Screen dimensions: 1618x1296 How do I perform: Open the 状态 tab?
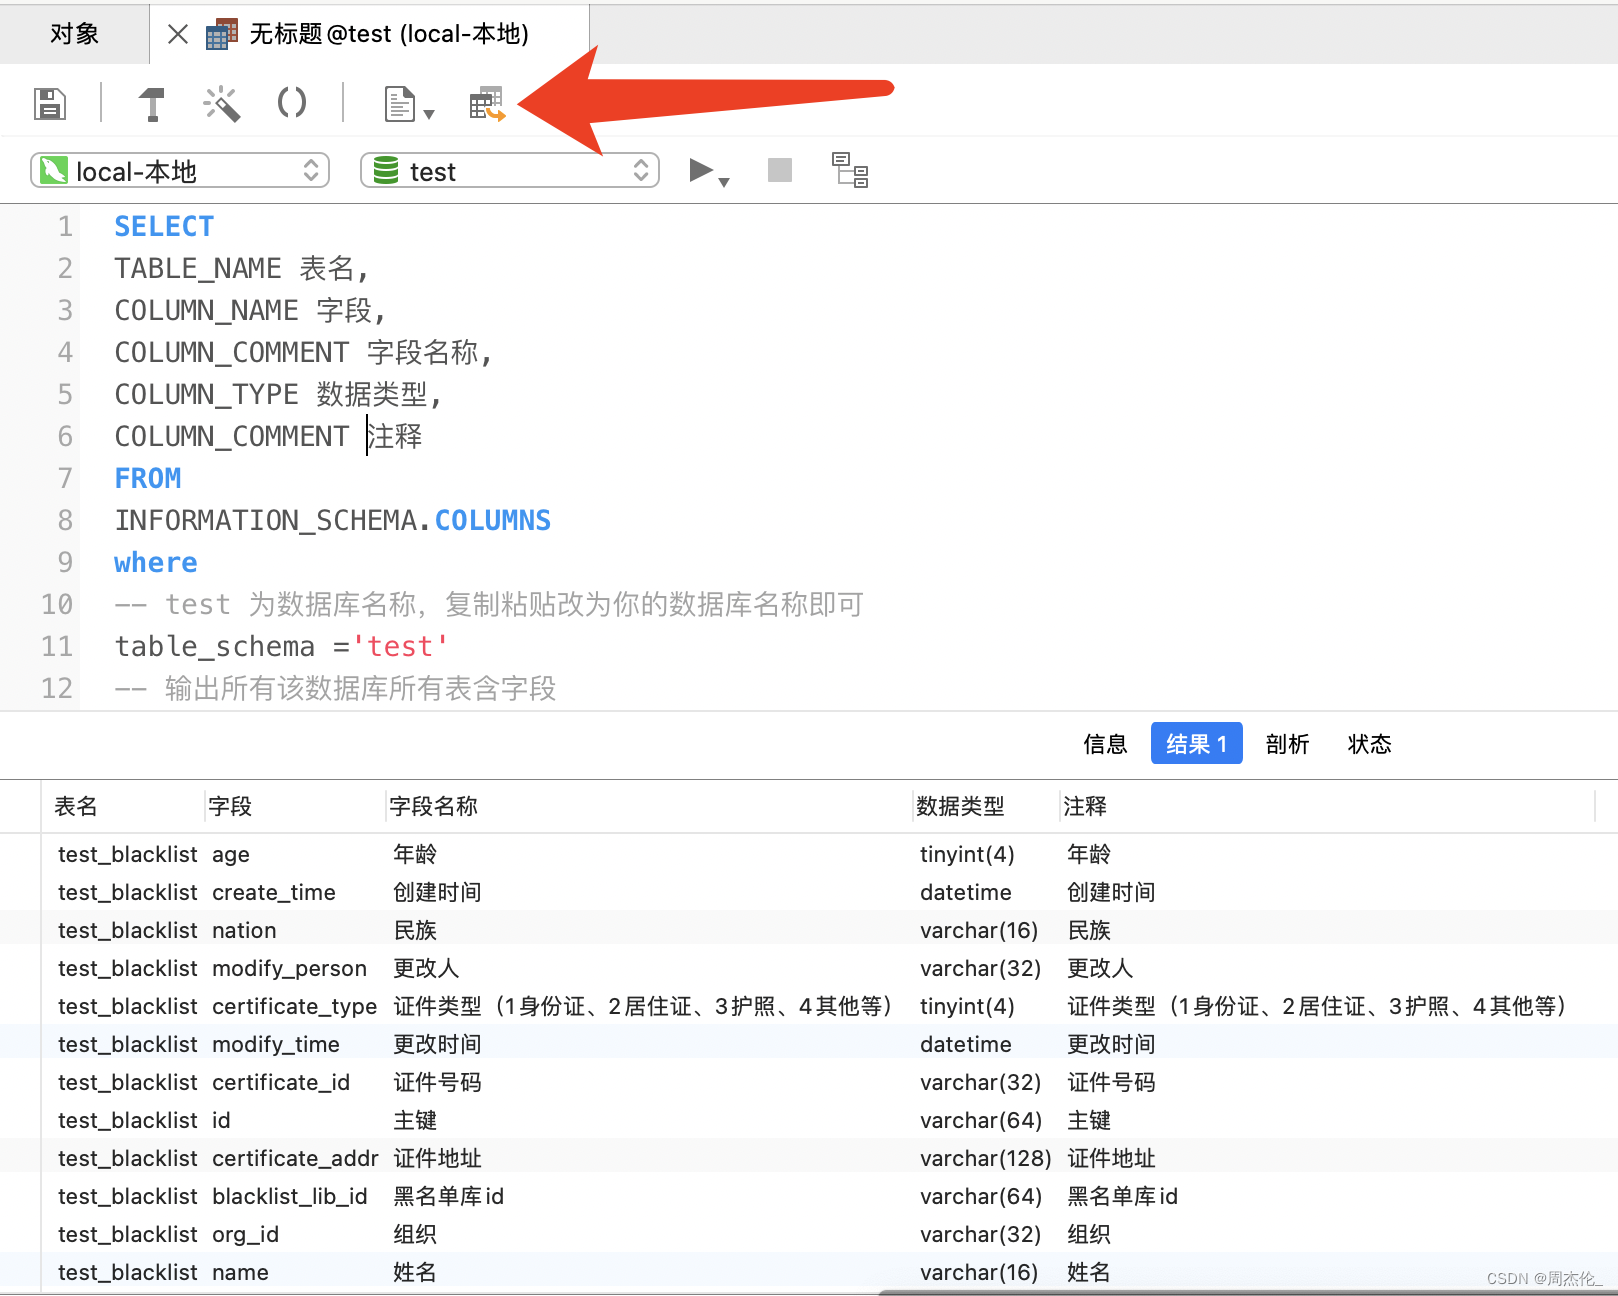pyautogui.click(x=1370, y=744)
